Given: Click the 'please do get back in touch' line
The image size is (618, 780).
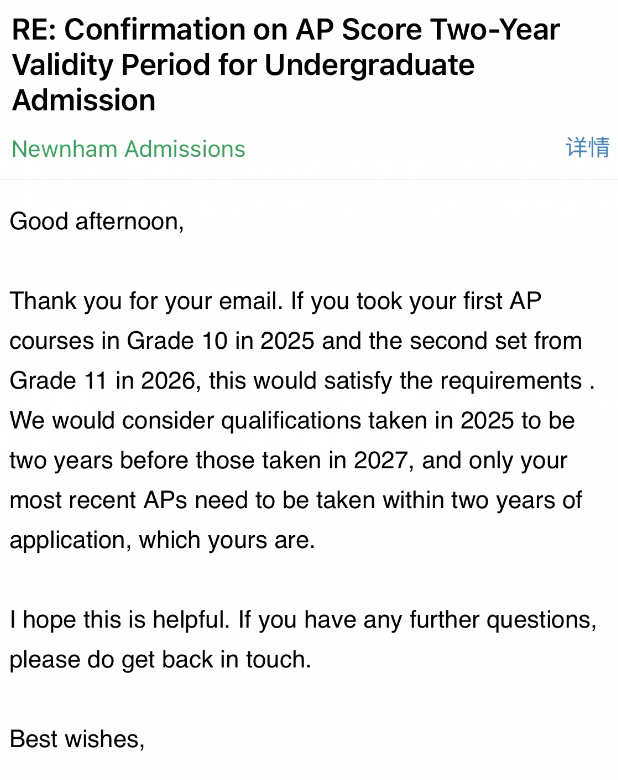Looking at the screenshot, I should 160,660.
